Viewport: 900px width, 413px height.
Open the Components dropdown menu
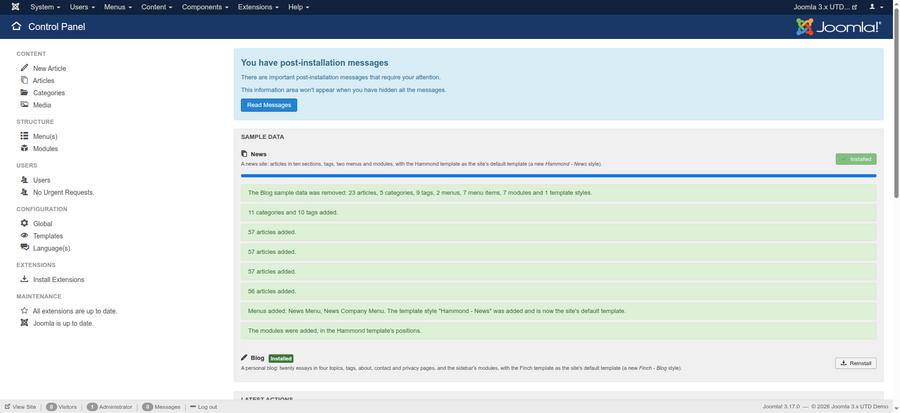click(x=205, y=7)
